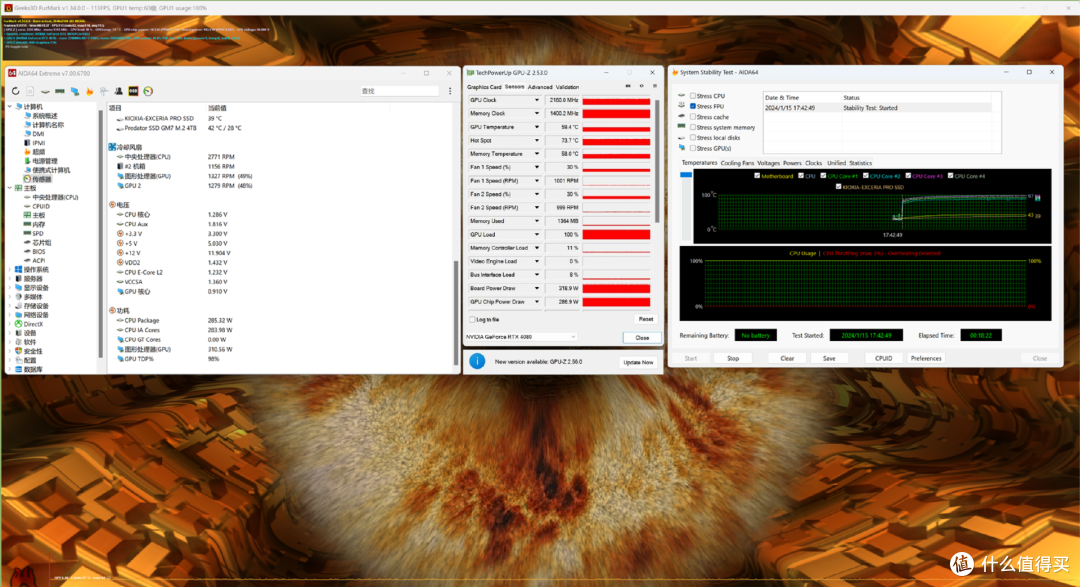1080x587 pixels.
Task: Click the gauge sensor toolbar icon in AIDA64
Action: click(148, 91)
